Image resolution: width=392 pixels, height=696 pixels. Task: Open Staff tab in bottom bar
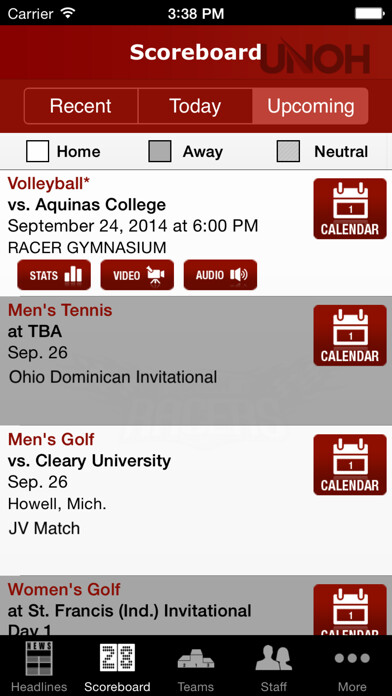(274, 666)
